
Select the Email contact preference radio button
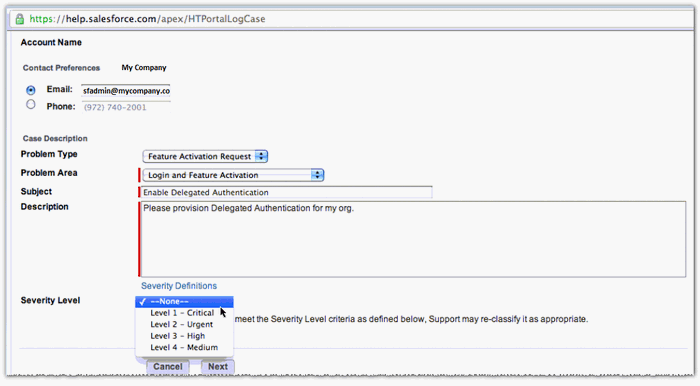pos(30,90)
